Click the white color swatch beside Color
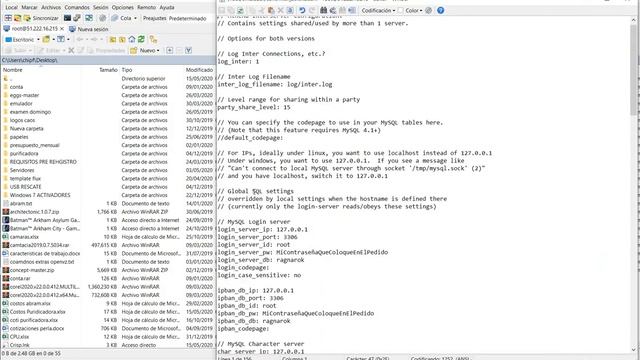Viewport: 640px width, 360px height. (400, 10)
